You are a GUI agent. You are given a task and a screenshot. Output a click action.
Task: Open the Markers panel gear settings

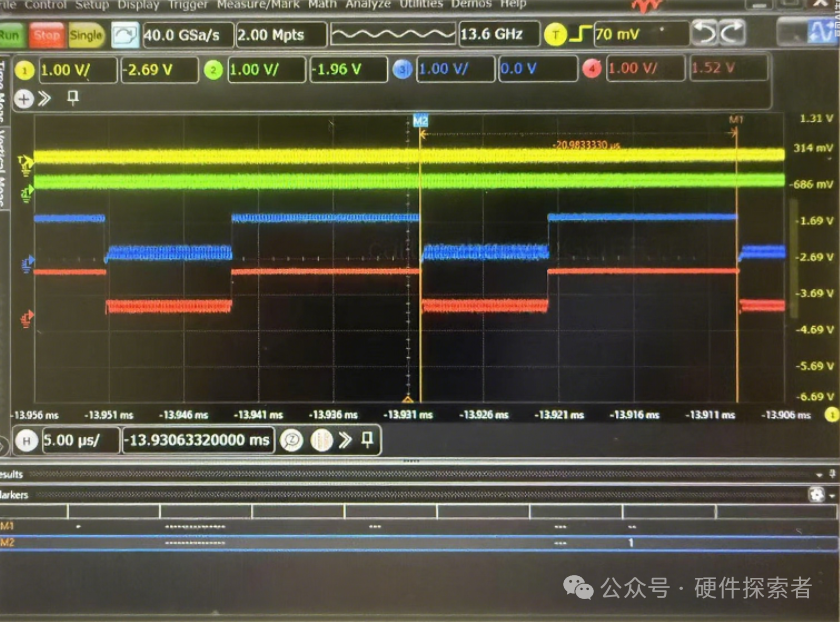click(816, 494)
